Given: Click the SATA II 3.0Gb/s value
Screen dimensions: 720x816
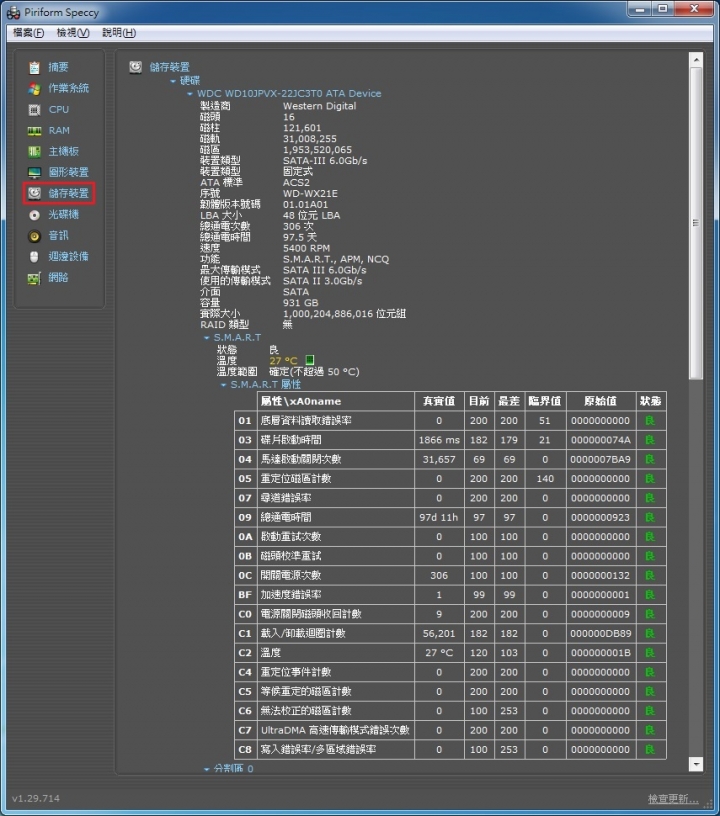Looking at the screenshot, I should (323, 281).
